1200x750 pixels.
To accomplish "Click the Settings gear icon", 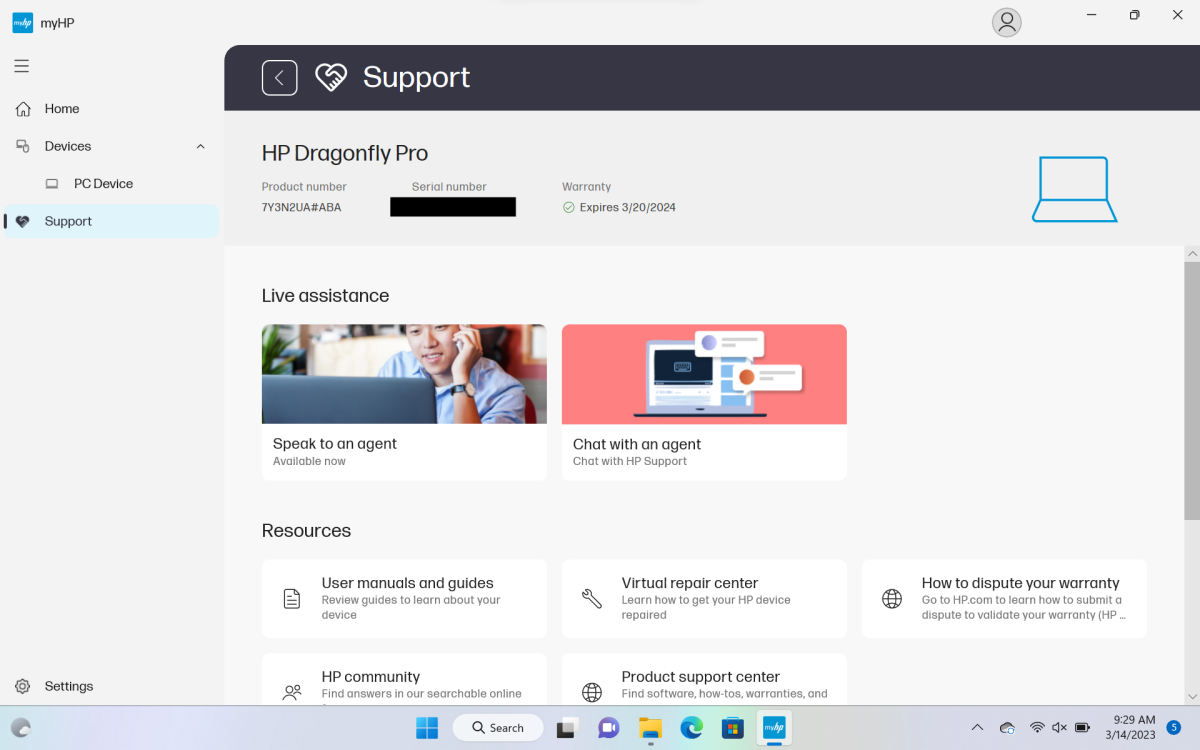I will click(23, 686).
